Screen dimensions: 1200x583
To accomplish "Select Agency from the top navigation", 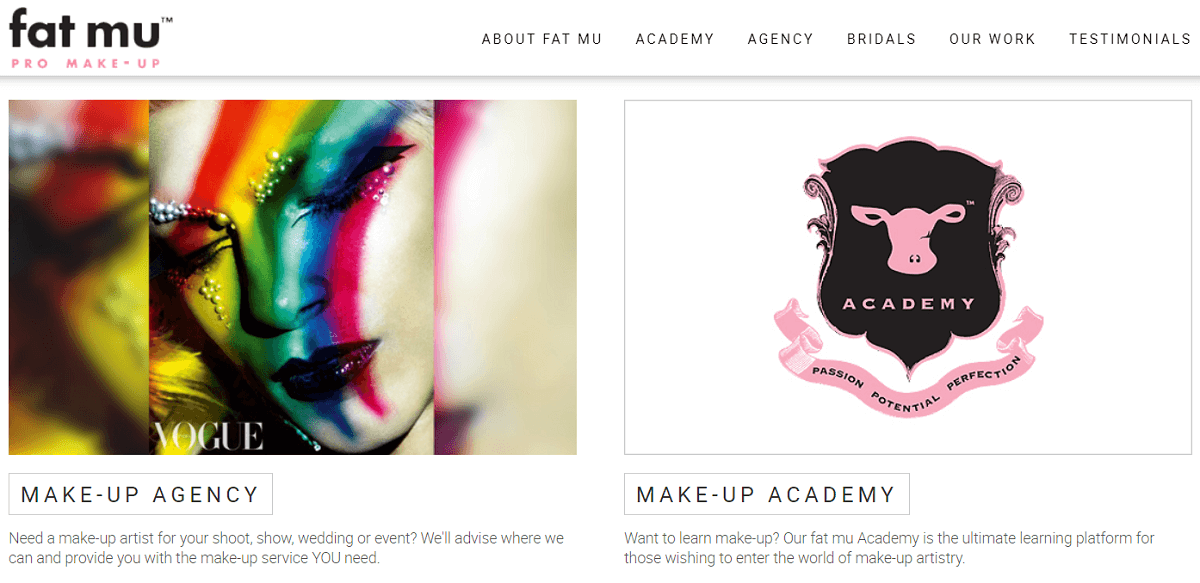I will click(781, 39).
